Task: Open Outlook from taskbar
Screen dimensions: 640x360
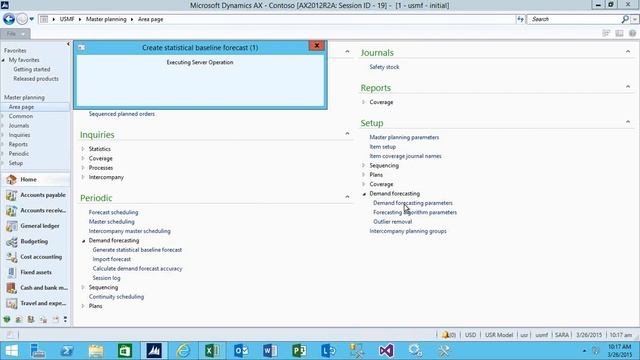Action: point(241,351)
